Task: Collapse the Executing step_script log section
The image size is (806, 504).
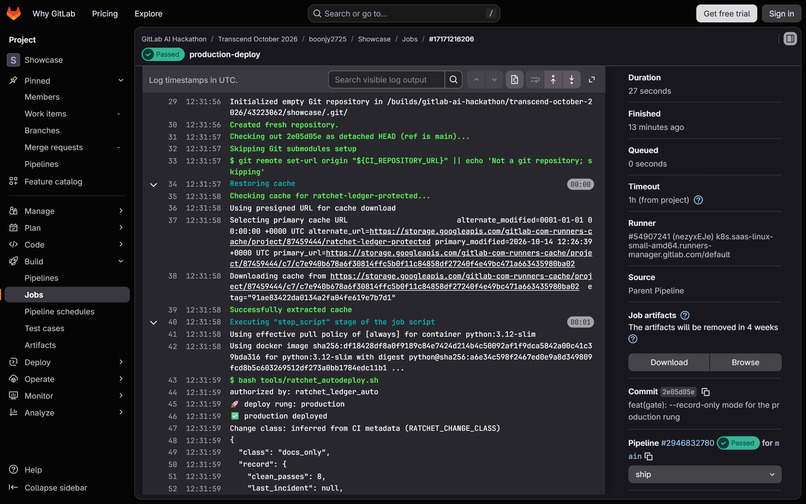Action: [x=153, y=322]
